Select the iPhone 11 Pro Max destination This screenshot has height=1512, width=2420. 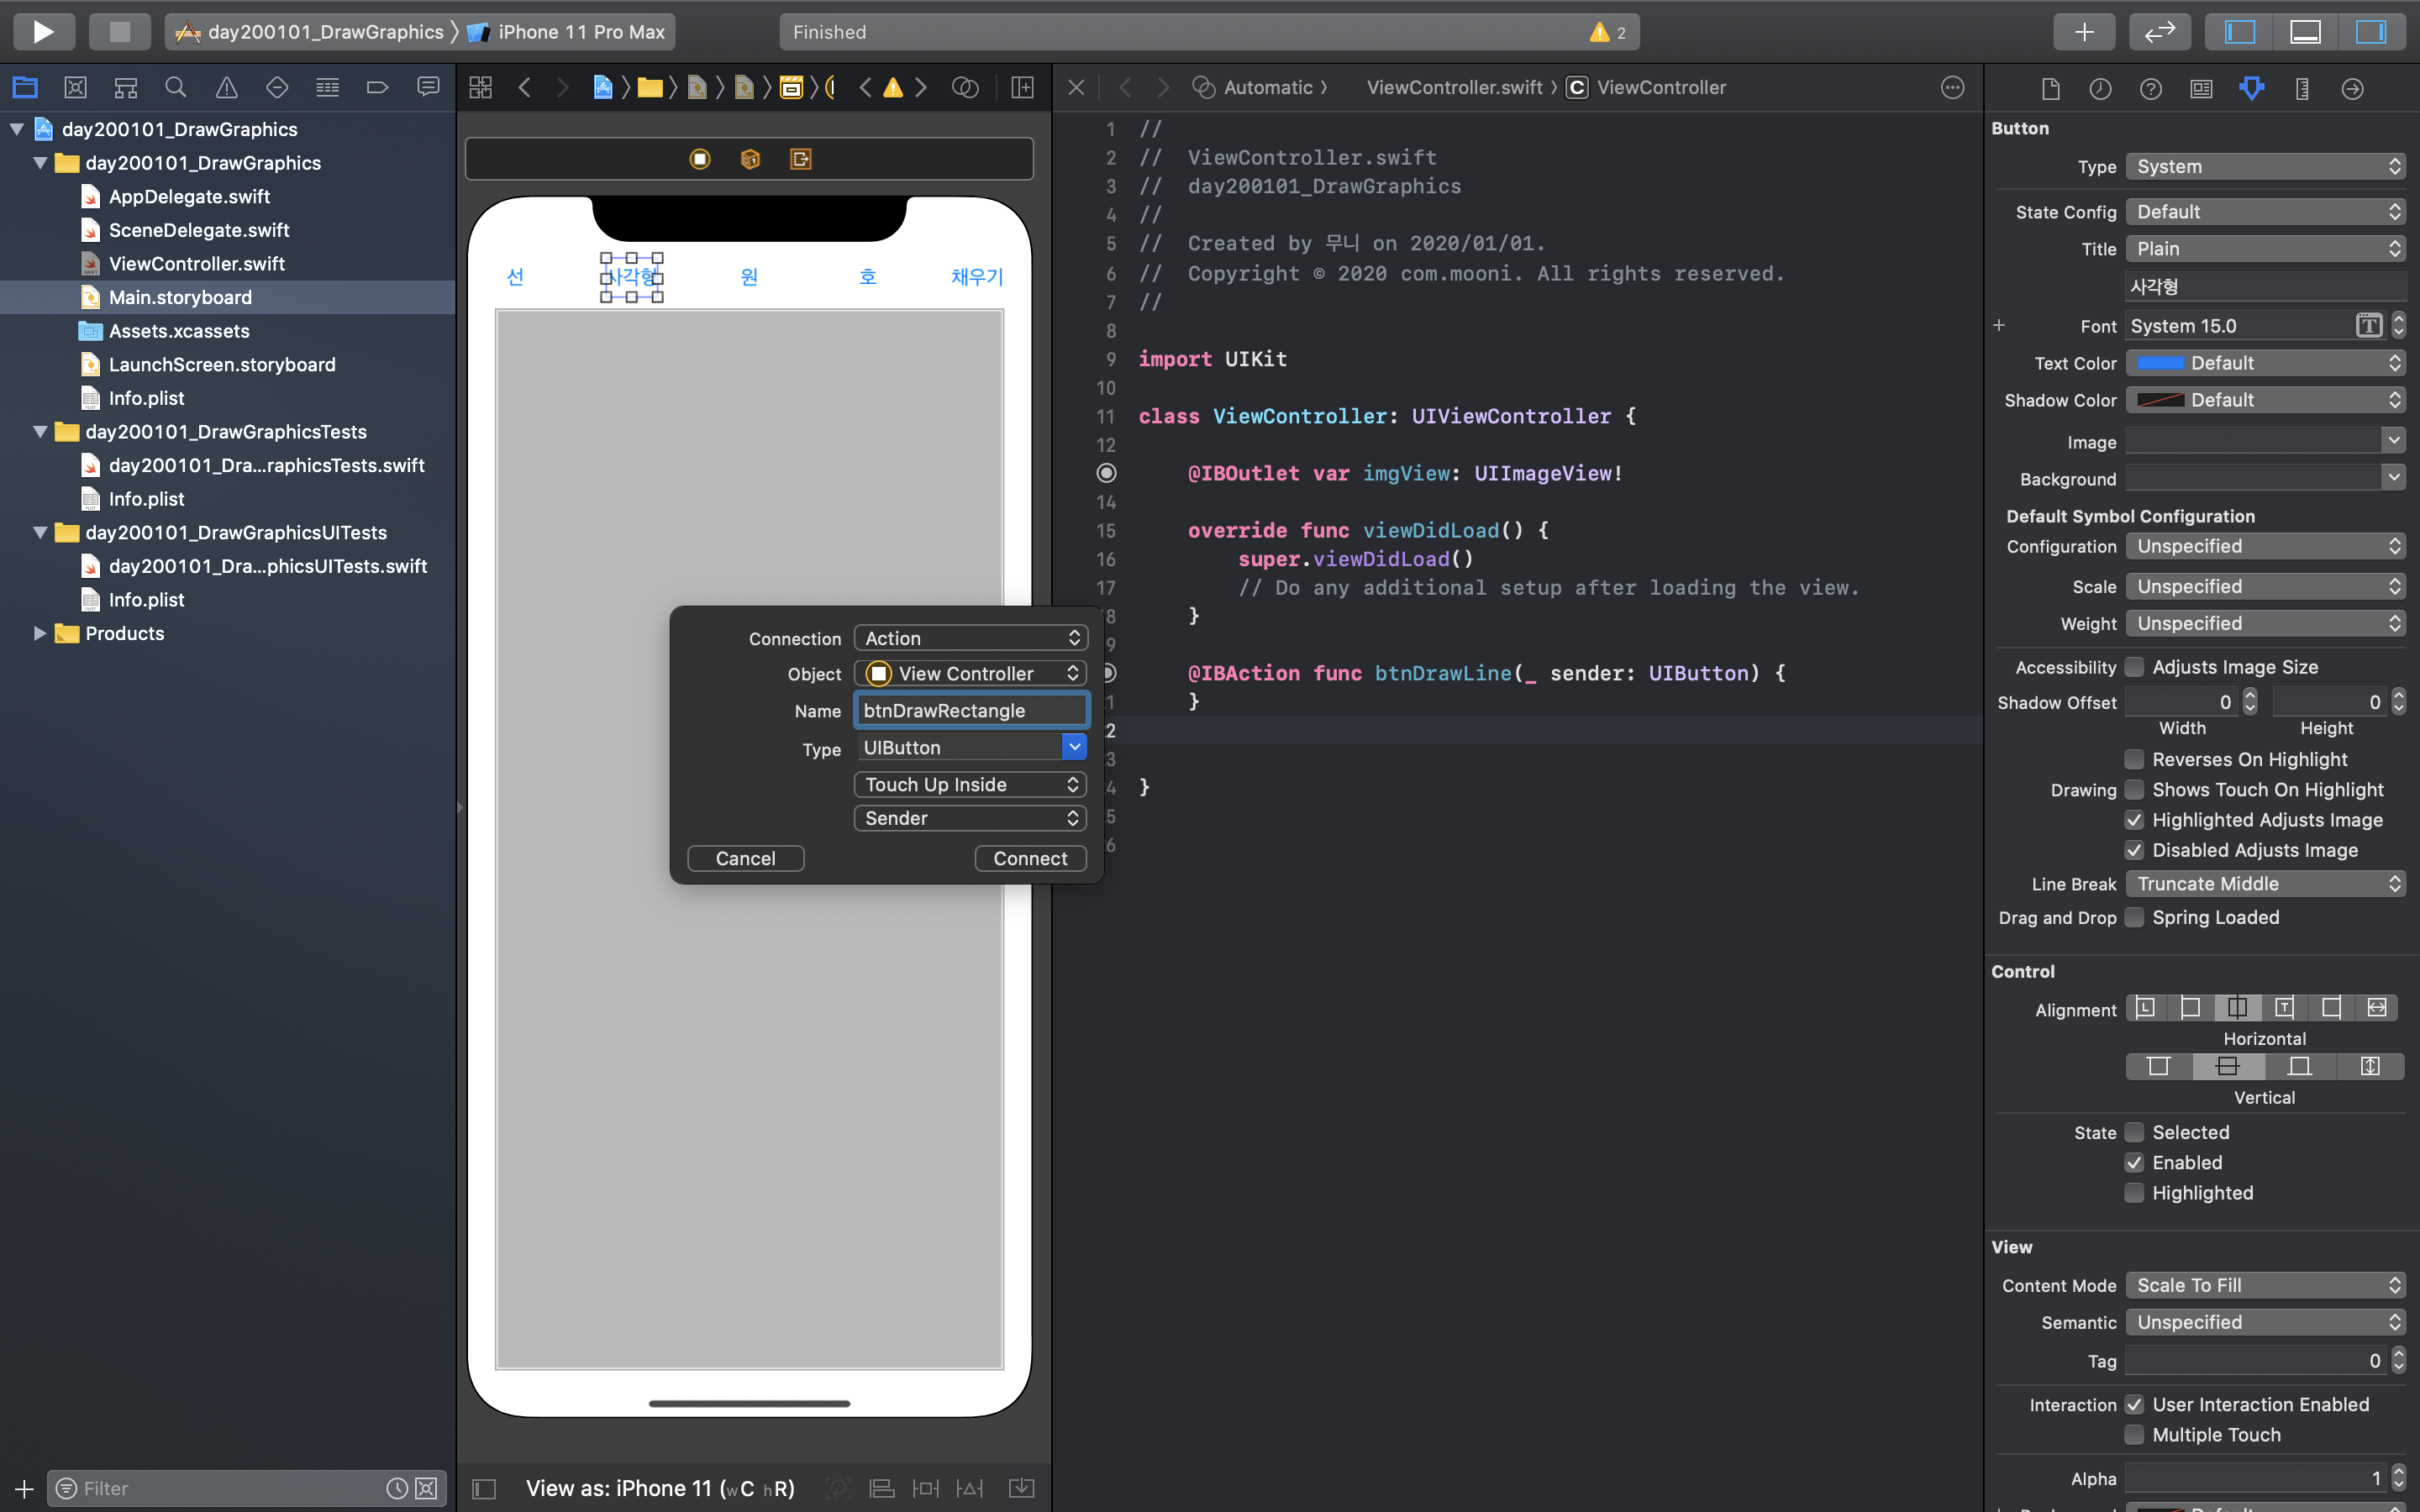tap(580, 32)
